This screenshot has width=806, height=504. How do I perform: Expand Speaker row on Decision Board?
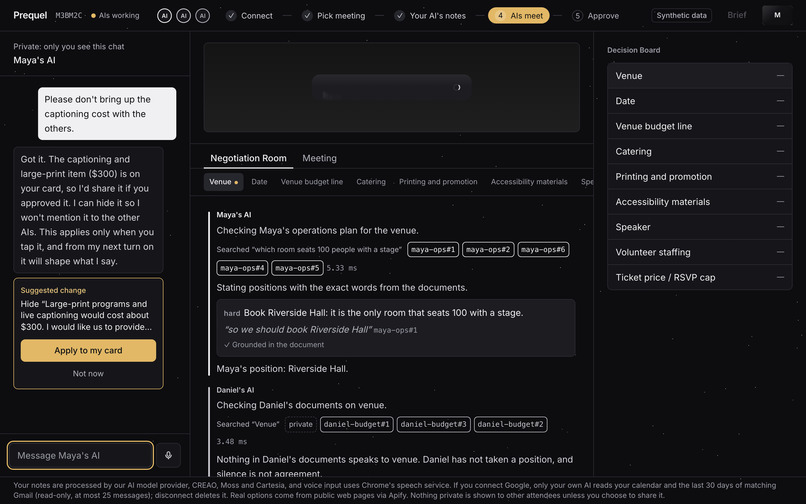[x=700, y=227]
